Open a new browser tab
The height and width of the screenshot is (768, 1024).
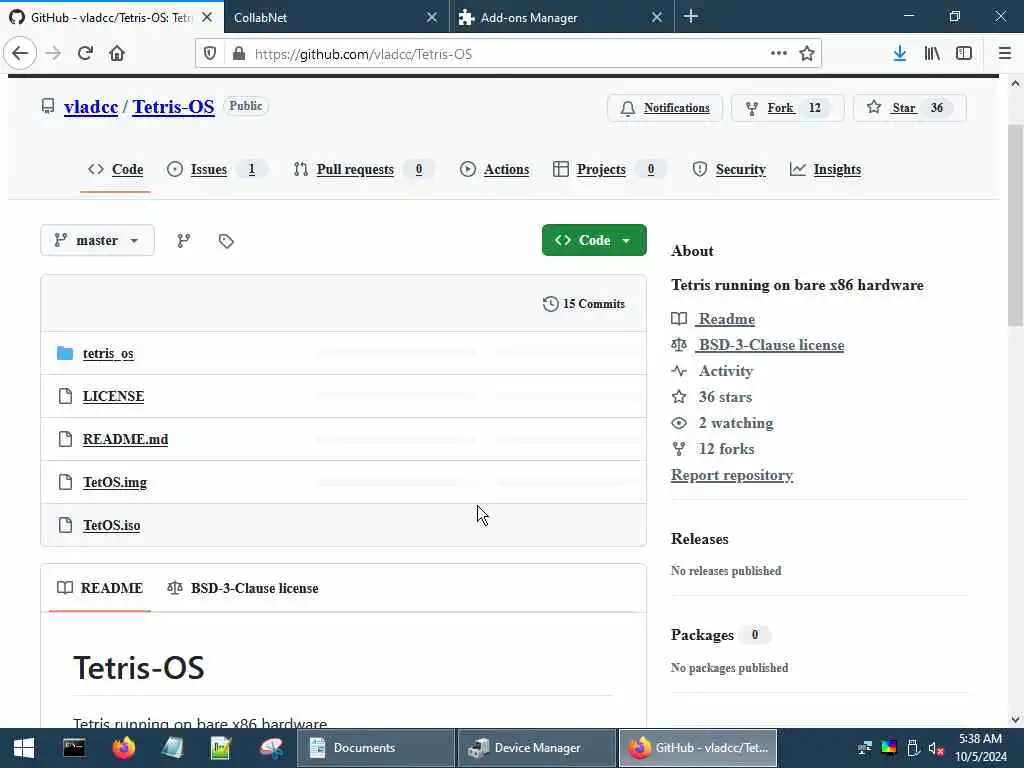(691, 17)
